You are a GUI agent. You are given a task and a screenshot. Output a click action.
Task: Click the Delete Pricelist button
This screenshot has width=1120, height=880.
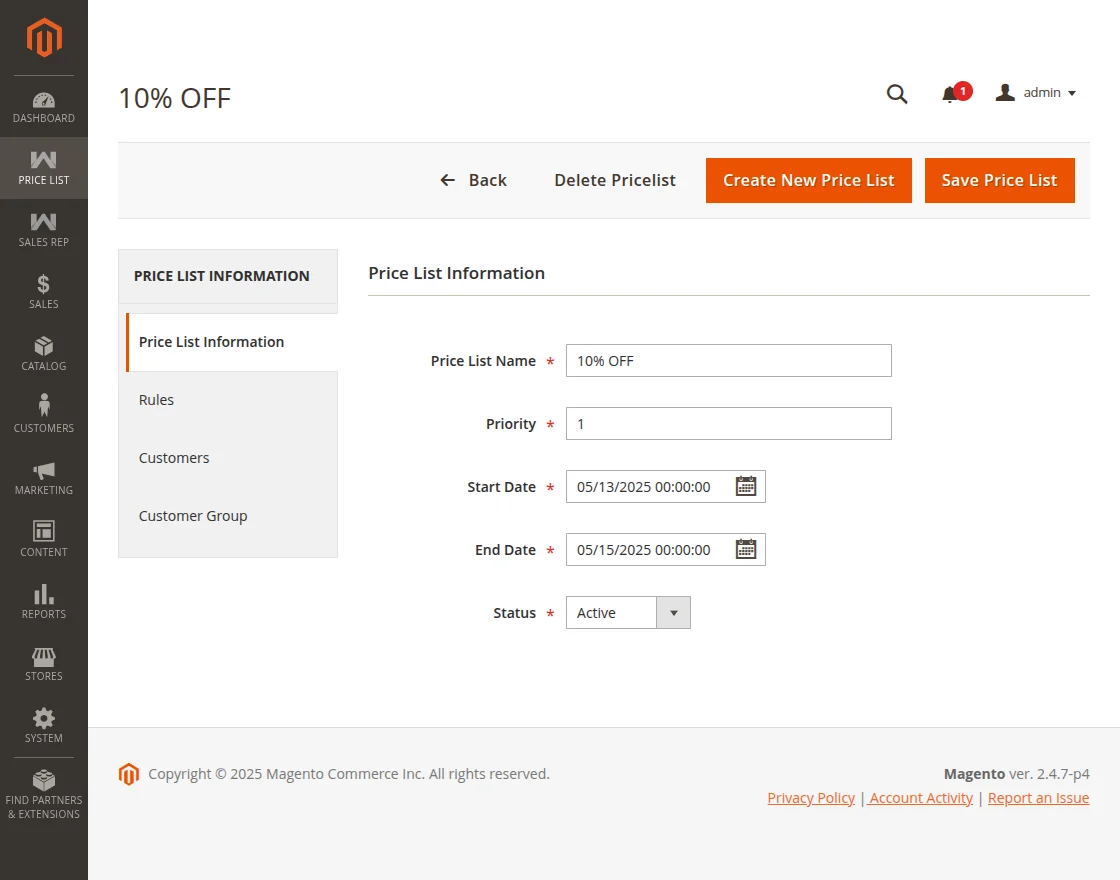pyautogui.click(x=615, y=180)
